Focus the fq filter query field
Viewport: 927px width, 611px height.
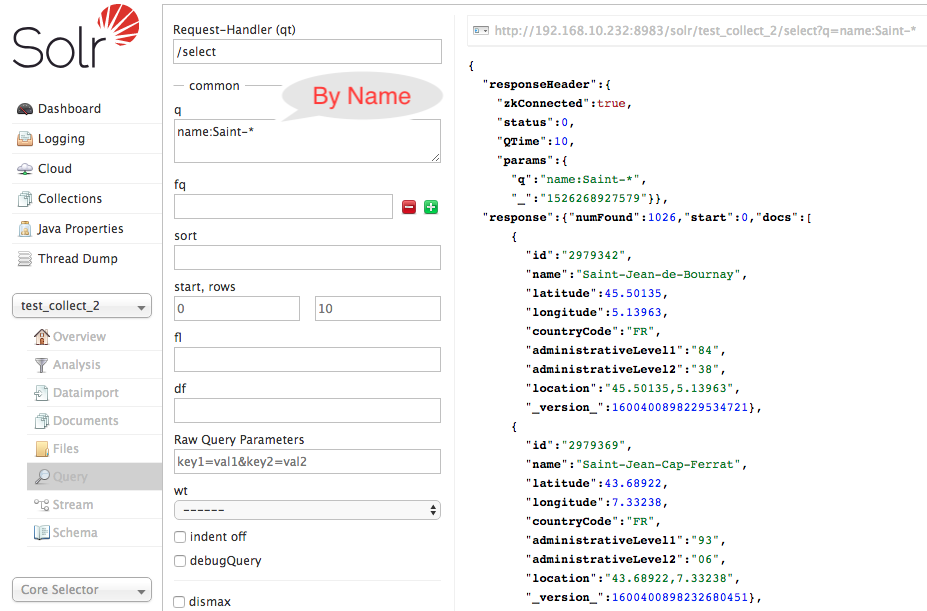283,206
